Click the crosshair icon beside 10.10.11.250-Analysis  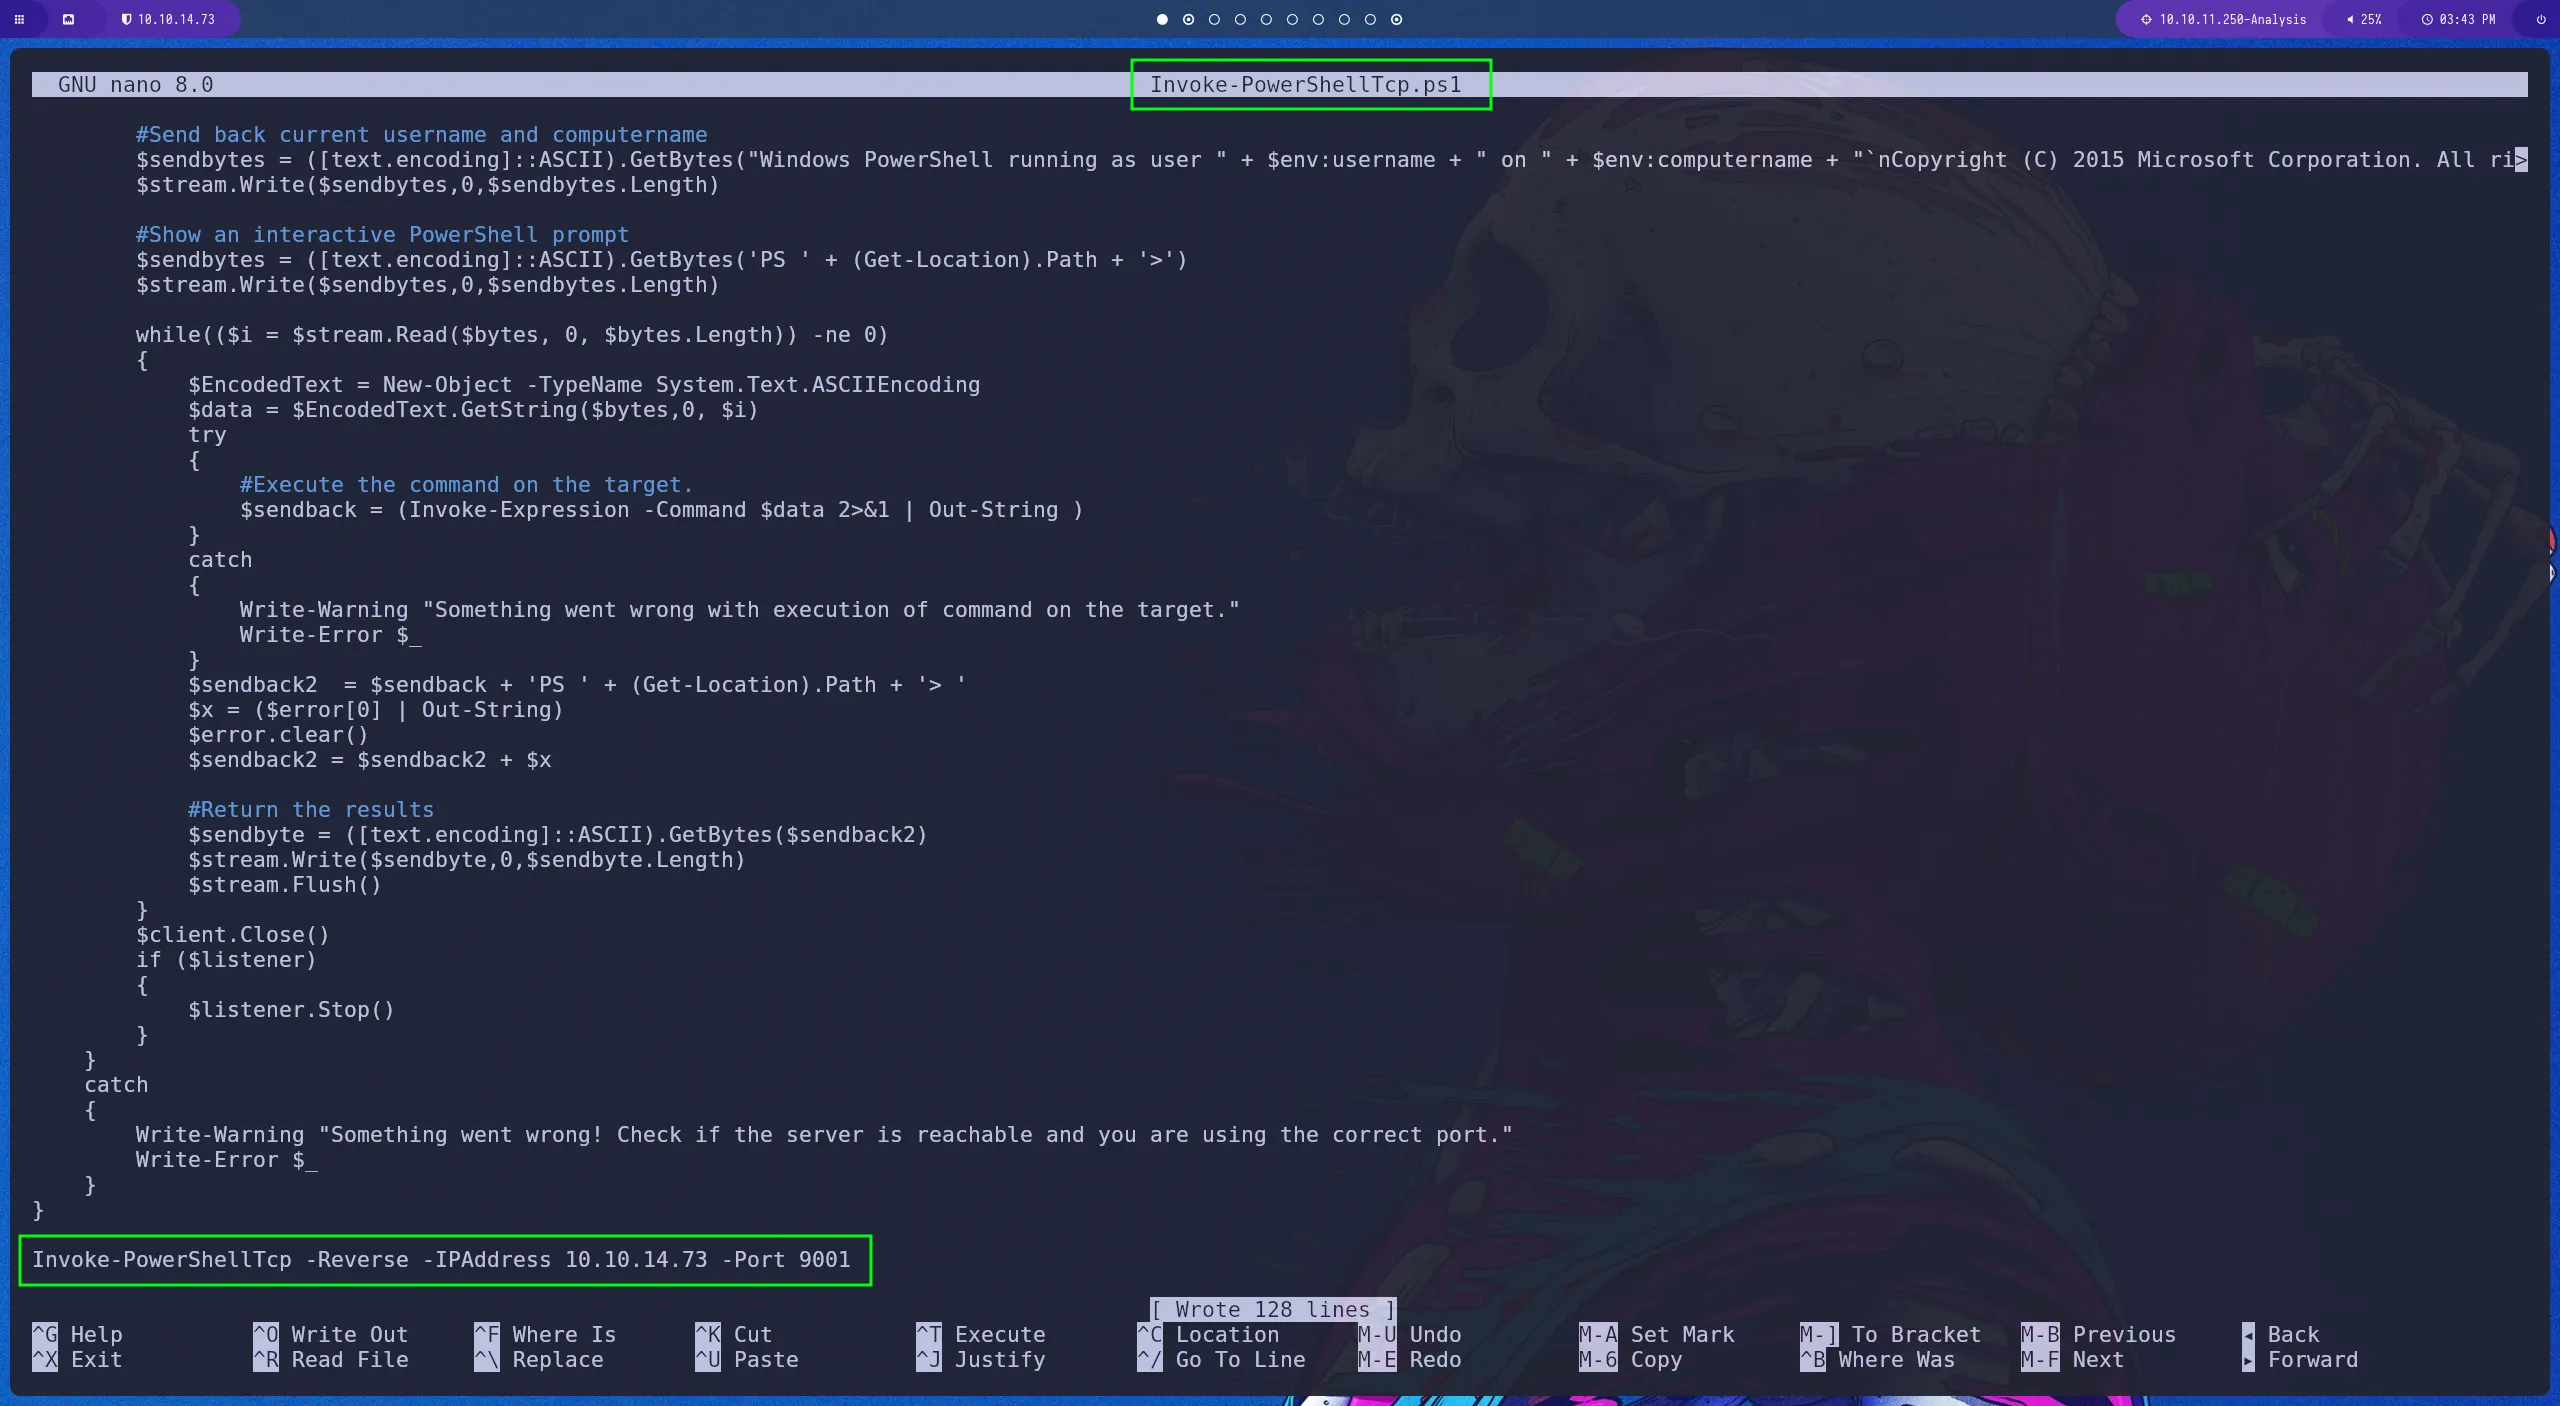2146,19
